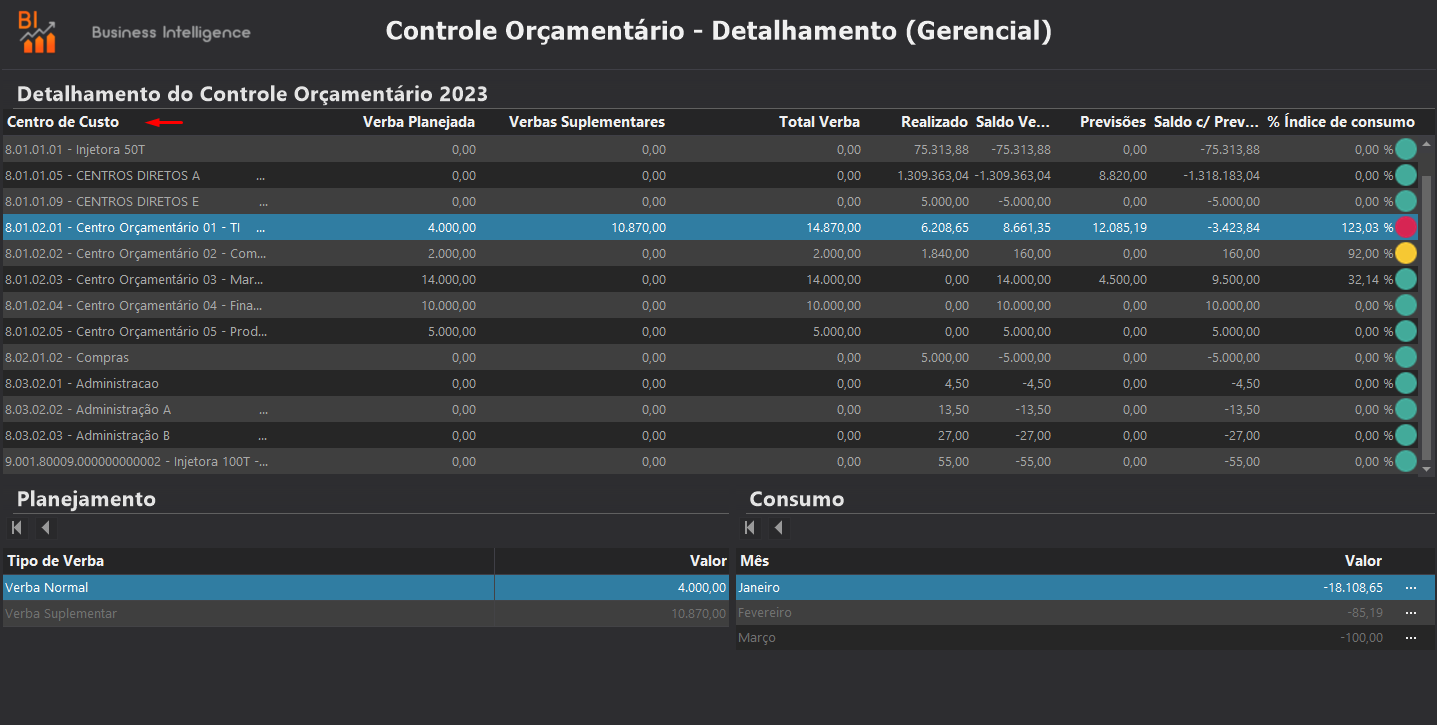Select row 8.02.01.02 - Compras

click(710, 357)
